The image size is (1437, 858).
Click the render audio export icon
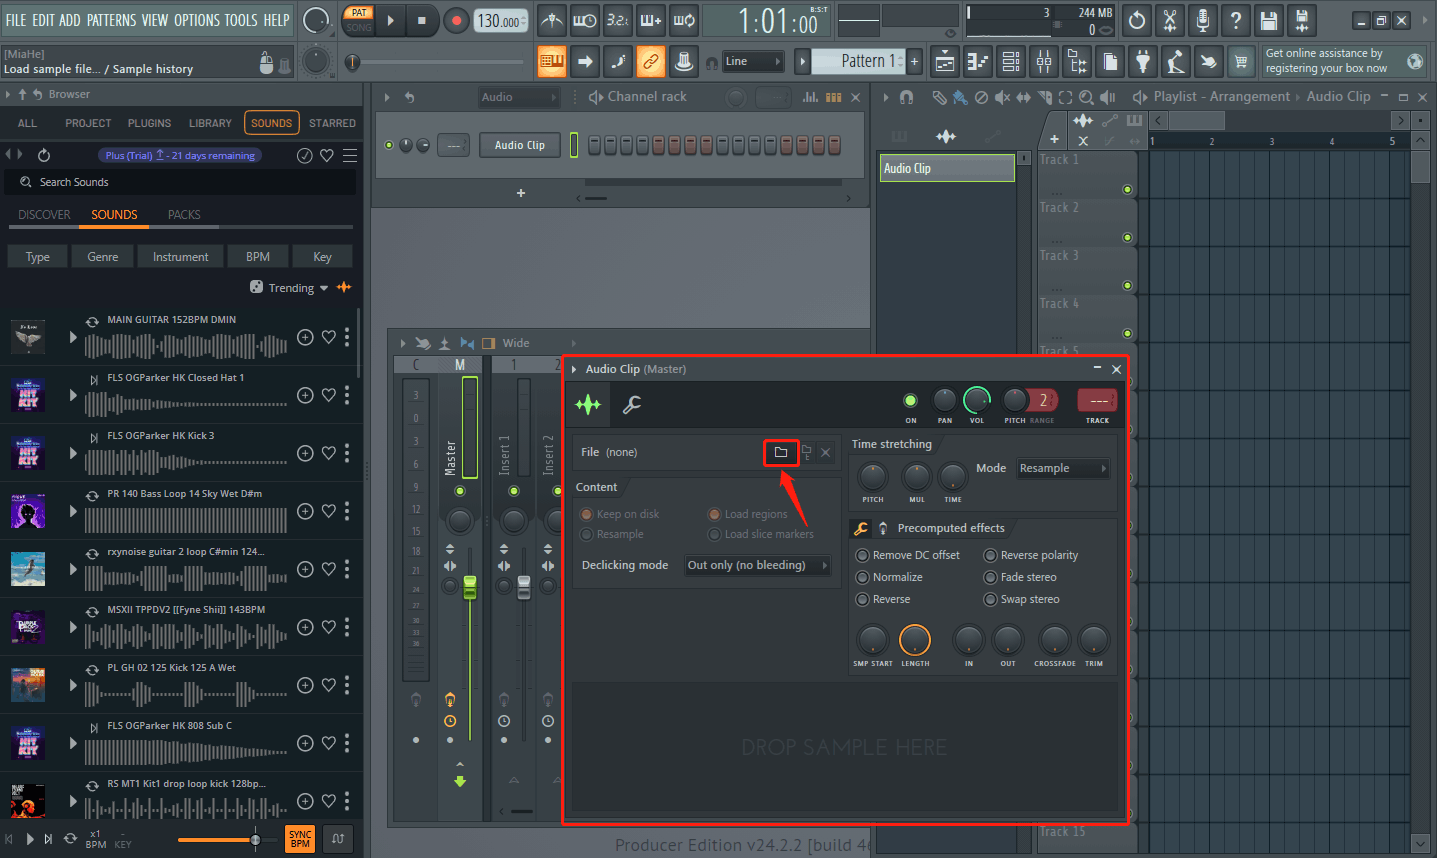click(1301, 20)
